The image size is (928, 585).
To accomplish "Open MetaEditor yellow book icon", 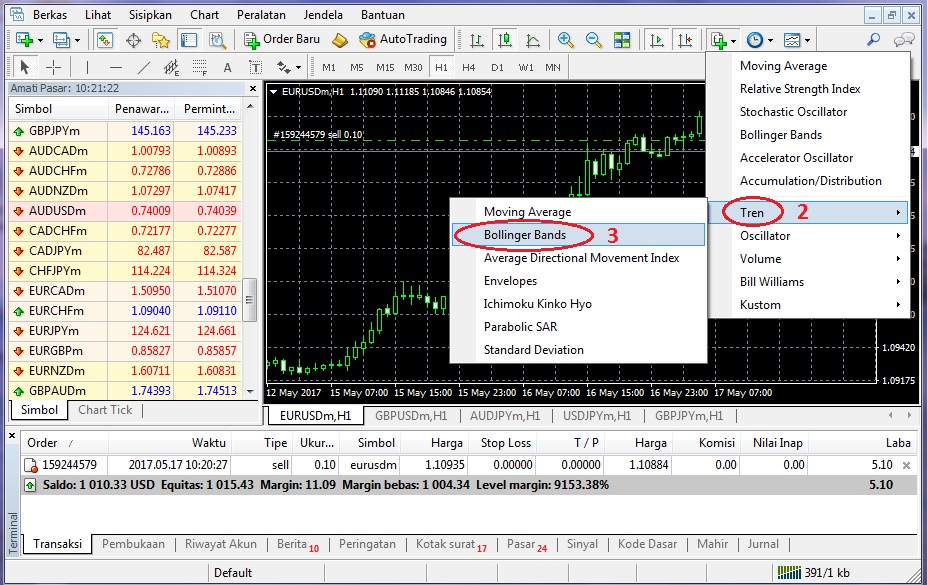I will pos(340,40).
